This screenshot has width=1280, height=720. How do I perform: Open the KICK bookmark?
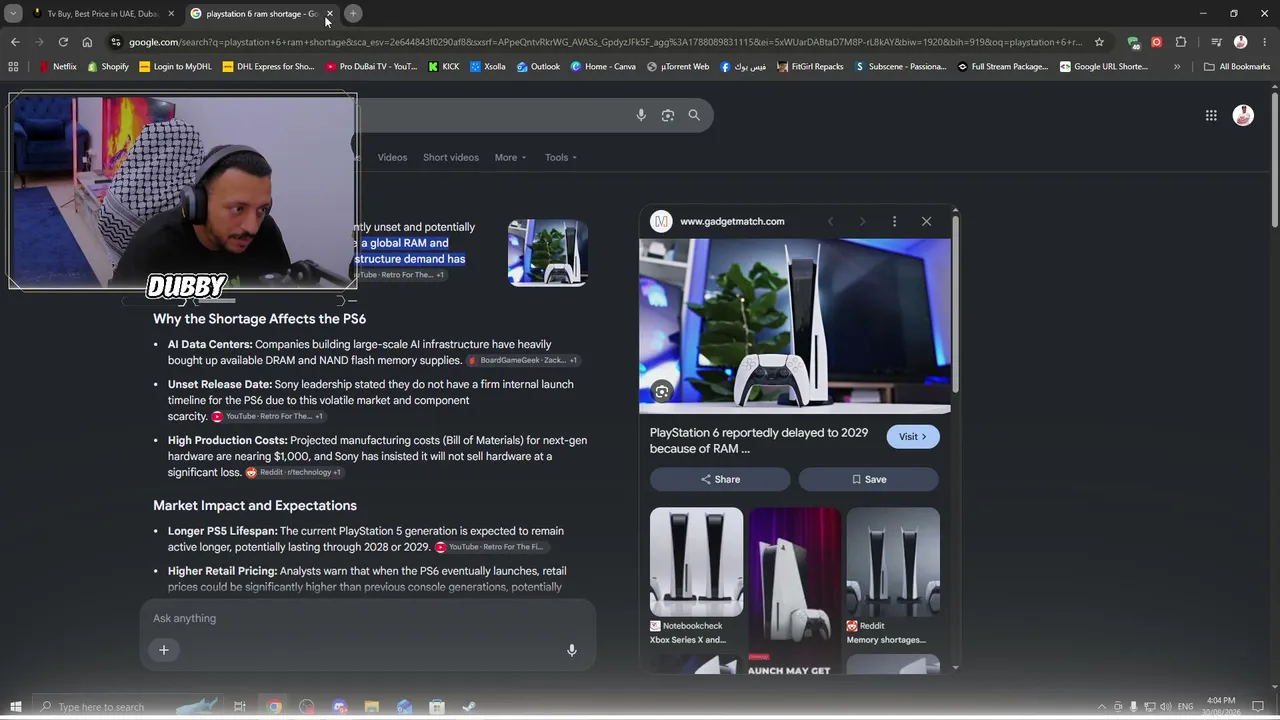(x=444, y=67)
